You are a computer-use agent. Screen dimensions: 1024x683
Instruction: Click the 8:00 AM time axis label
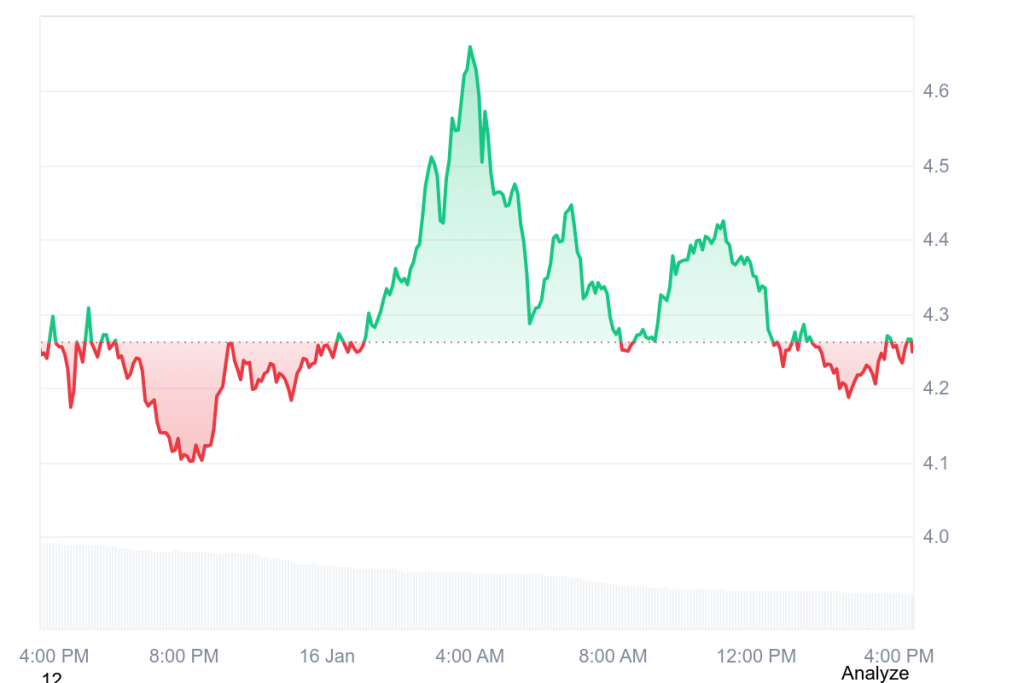pyautogui.click(x=613, y=656)
